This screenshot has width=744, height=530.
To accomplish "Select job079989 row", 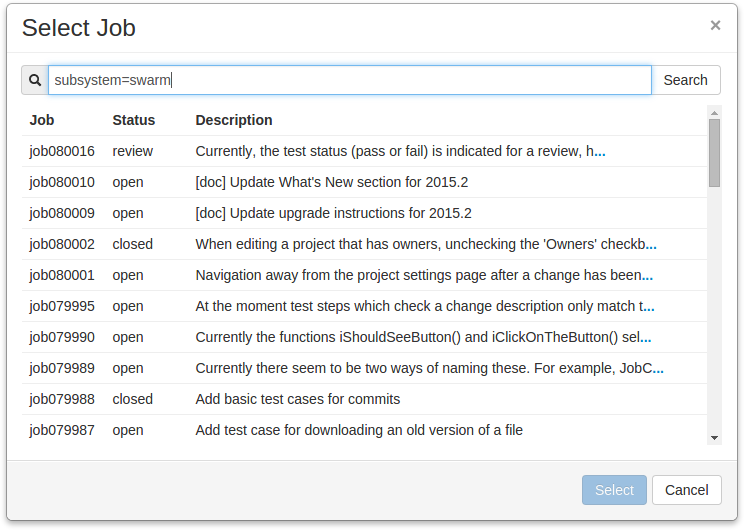I will coord(364,368).
